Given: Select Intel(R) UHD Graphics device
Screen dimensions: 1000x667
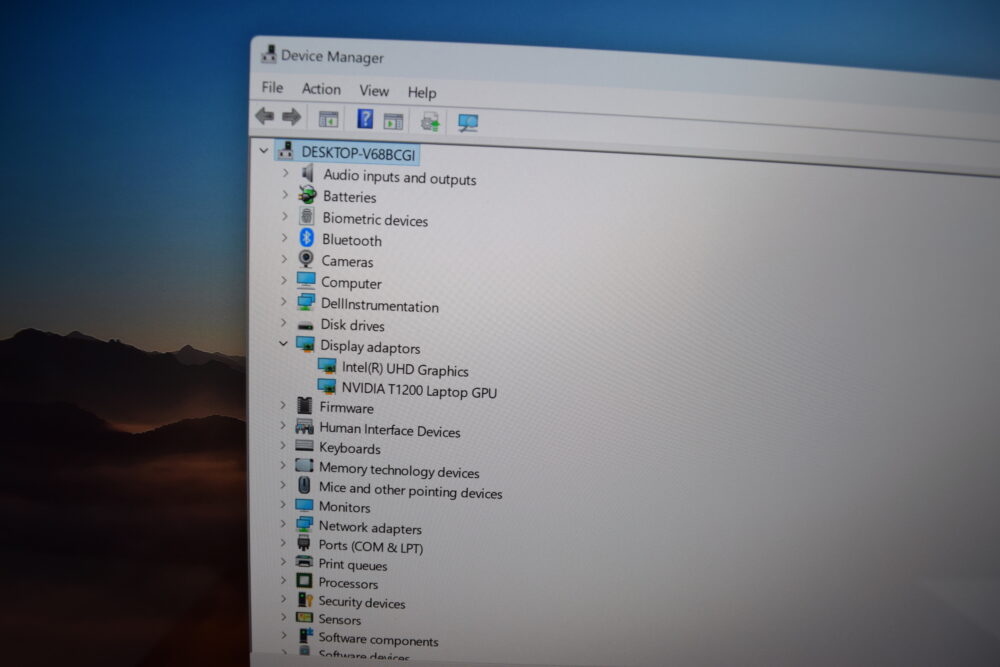Looking at the screenshot, I should coord(405,369).
